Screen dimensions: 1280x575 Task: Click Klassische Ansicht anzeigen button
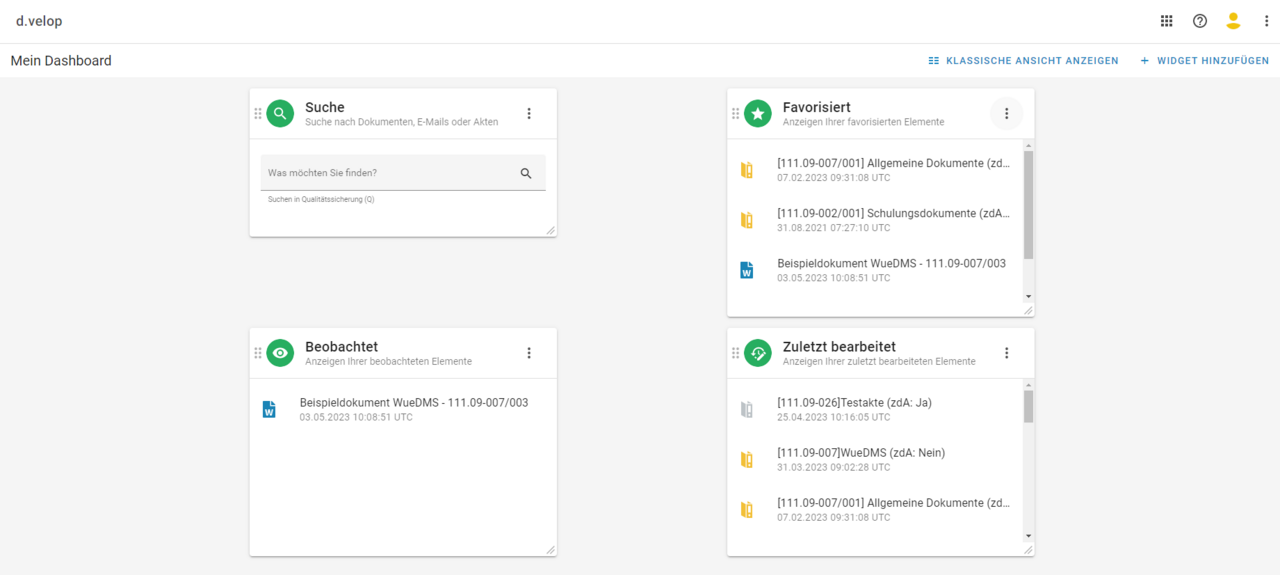(x=1023, y=61)
